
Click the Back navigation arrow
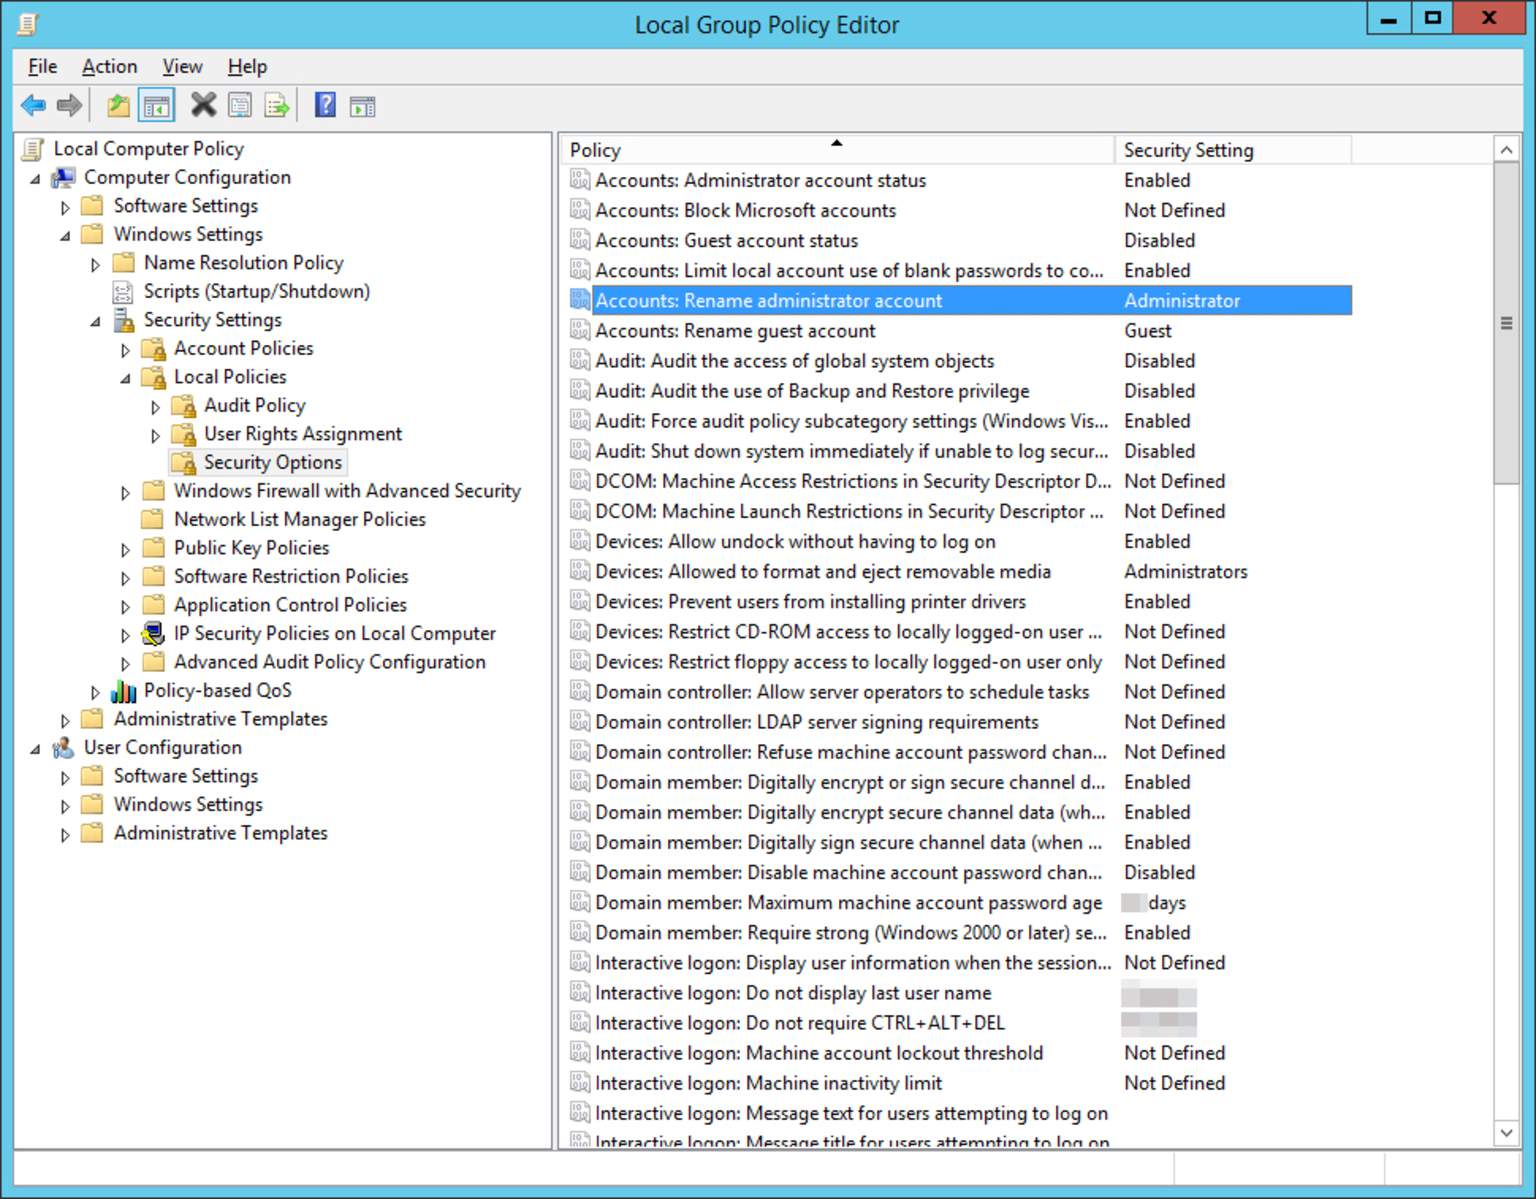pyautogui.click(x=33, y=105)
